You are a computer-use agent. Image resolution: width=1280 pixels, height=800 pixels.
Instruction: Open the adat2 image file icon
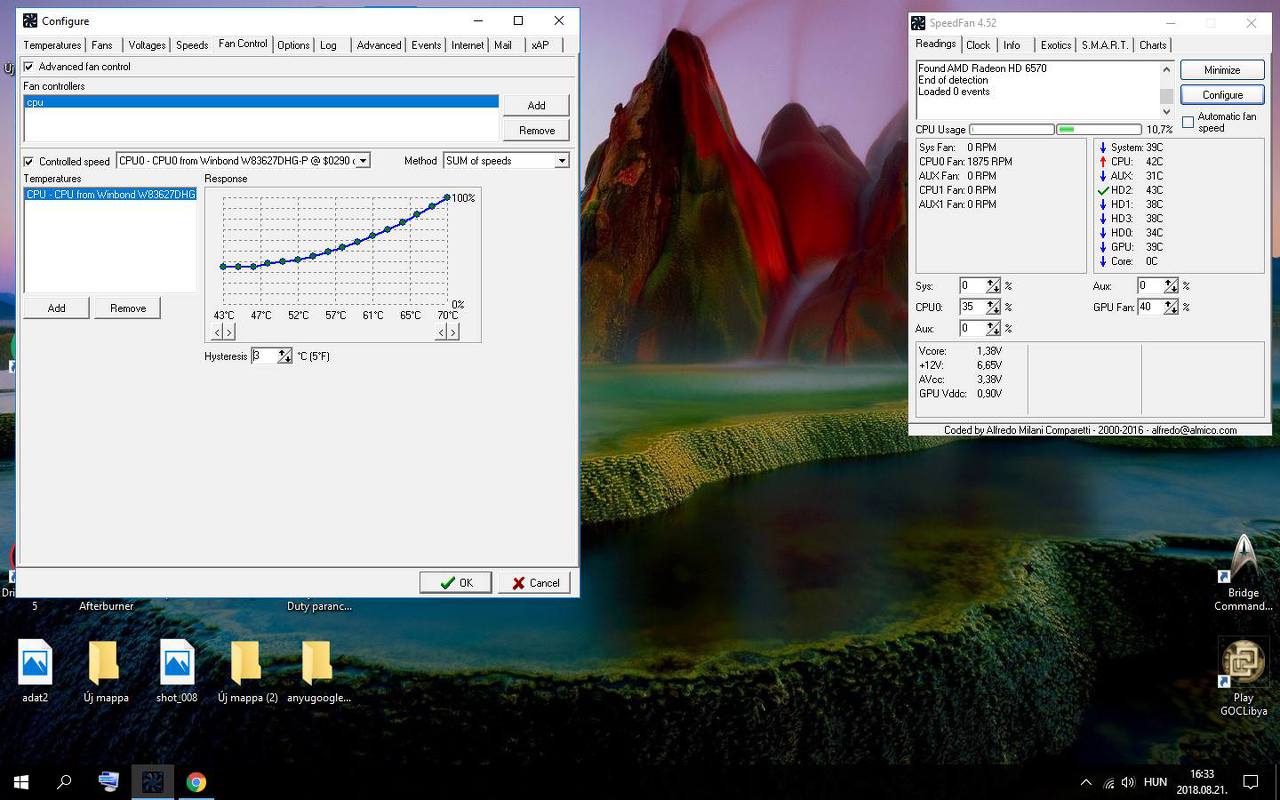35,663
